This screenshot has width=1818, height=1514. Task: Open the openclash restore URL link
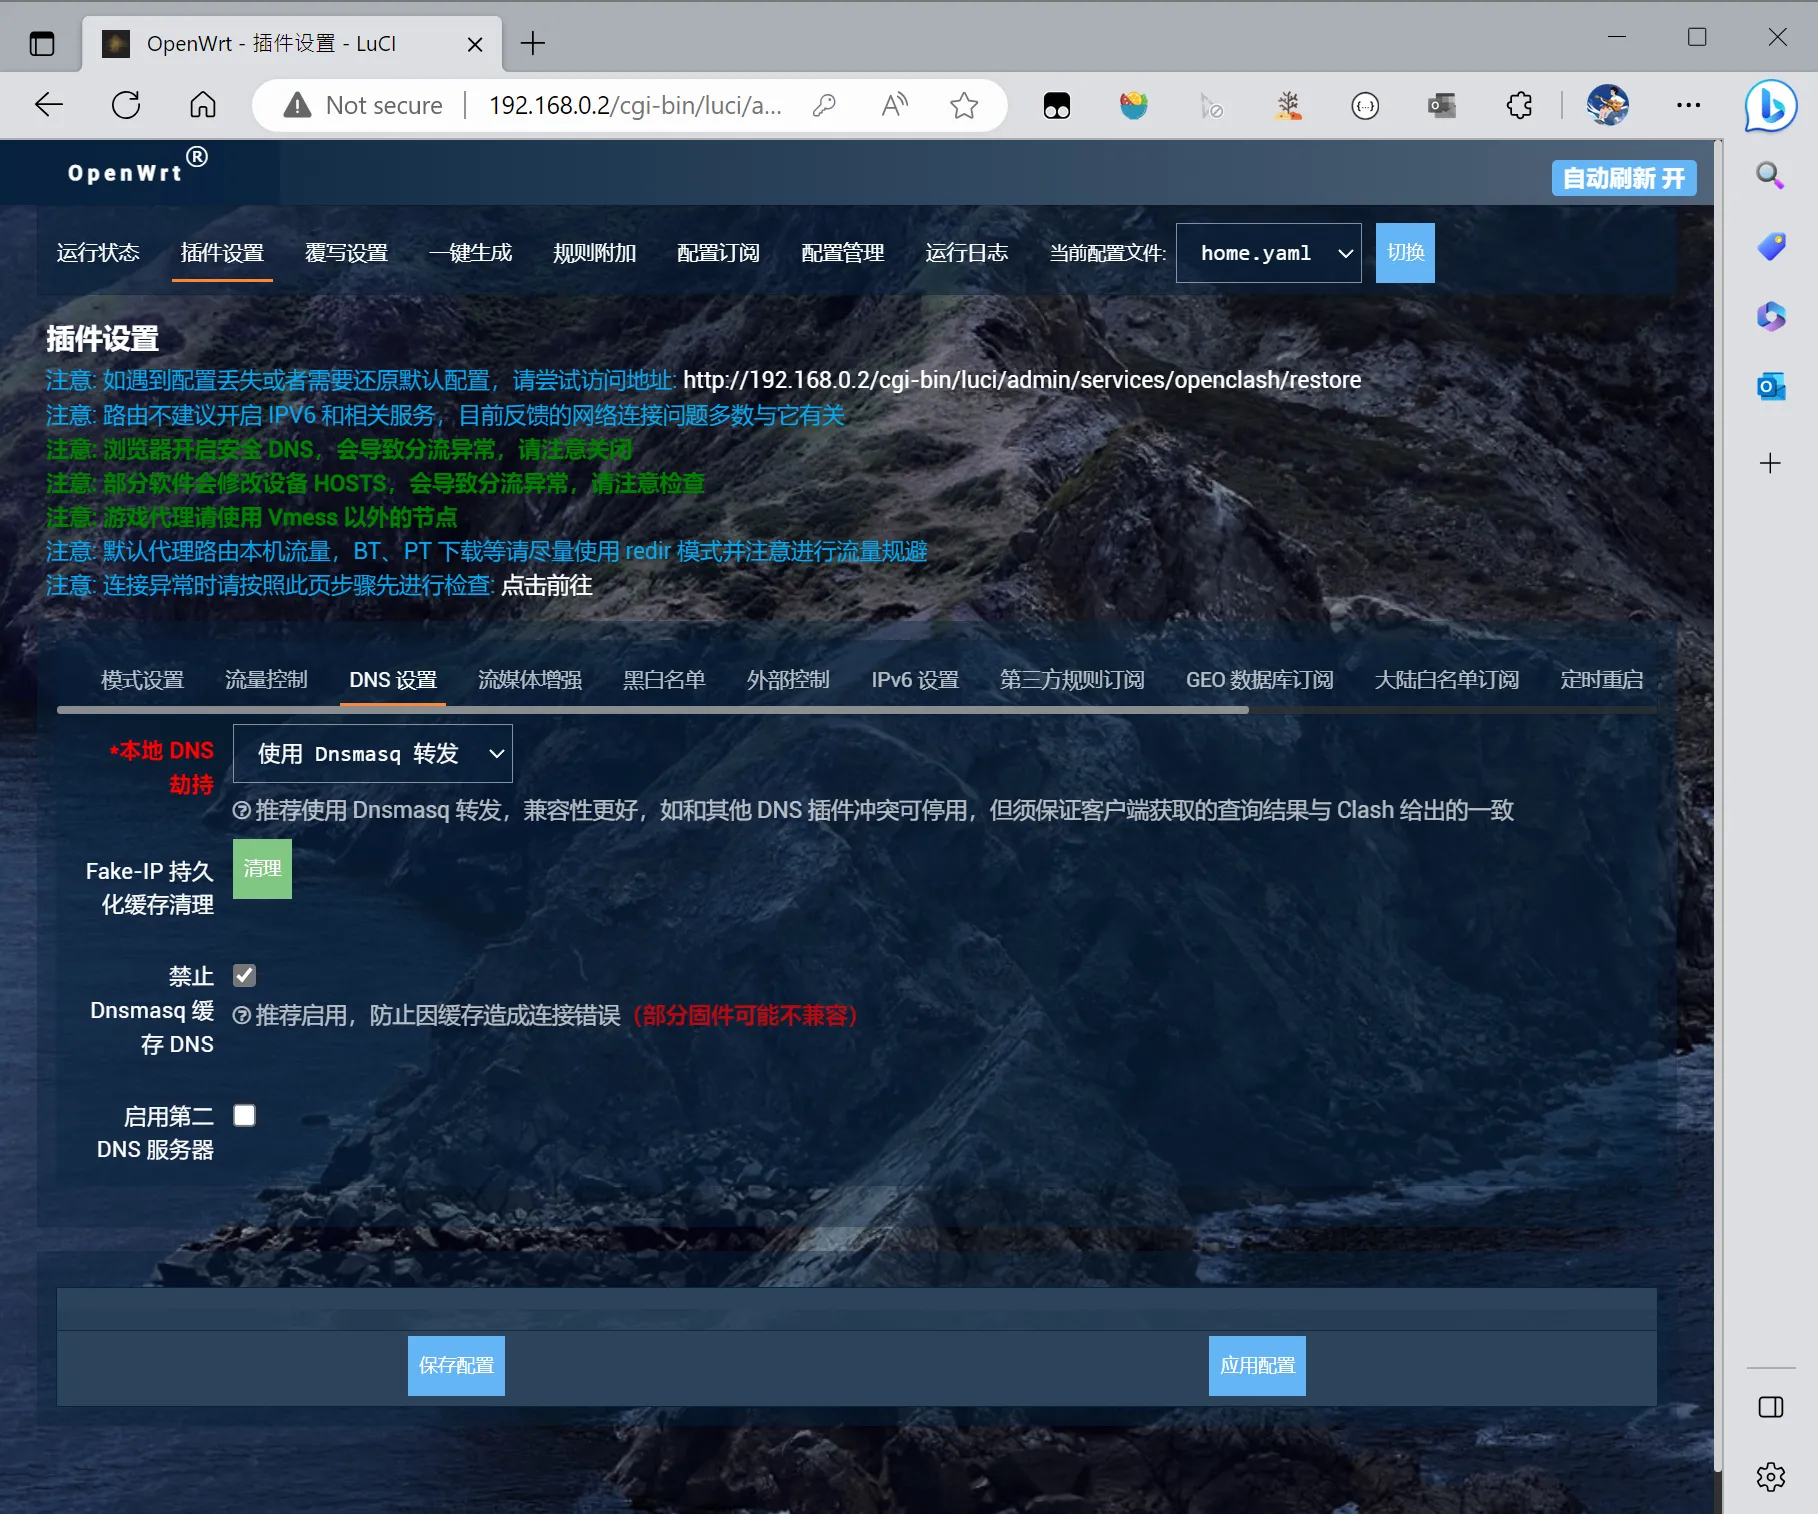click(x=1022, y=380)
